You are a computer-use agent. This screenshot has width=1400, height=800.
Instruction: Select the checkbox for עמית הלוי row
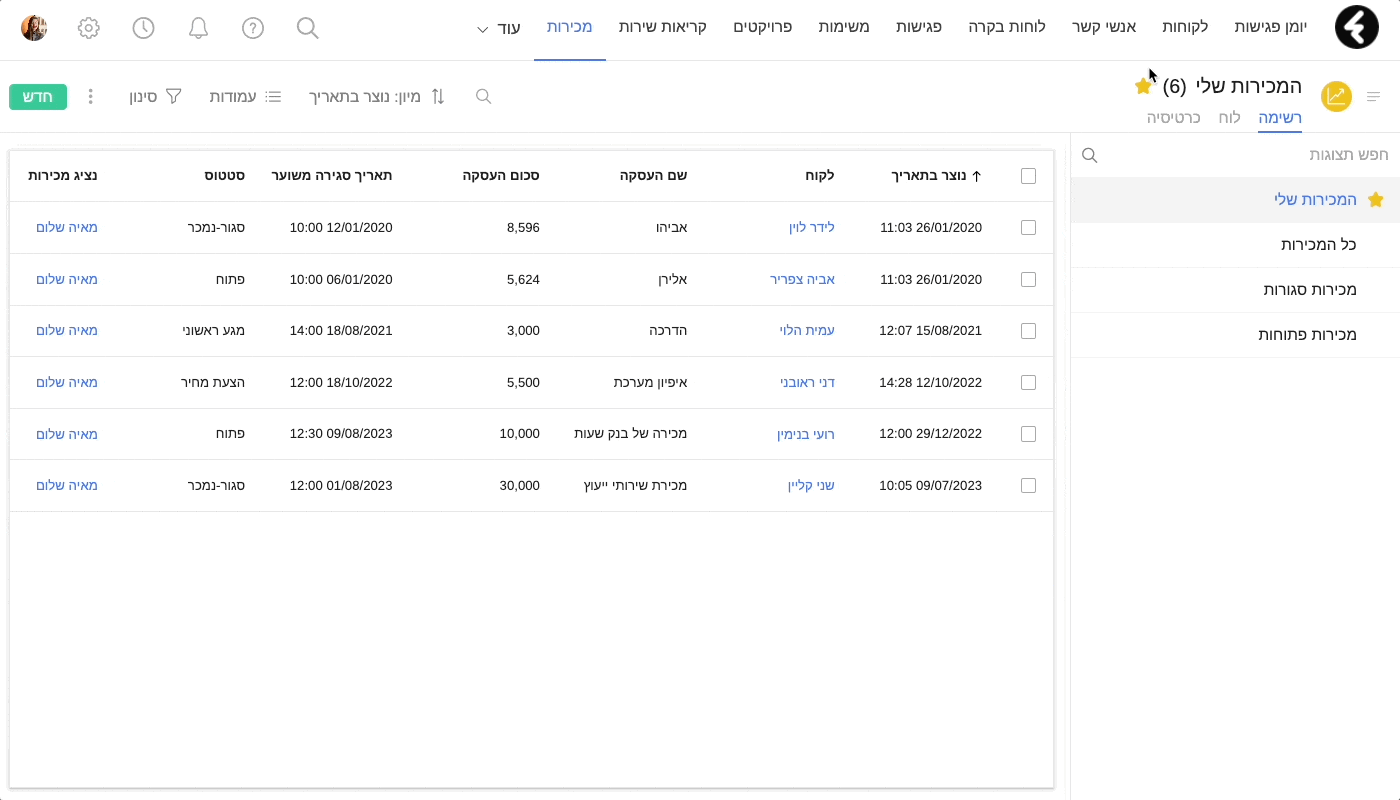(1028, 330)
